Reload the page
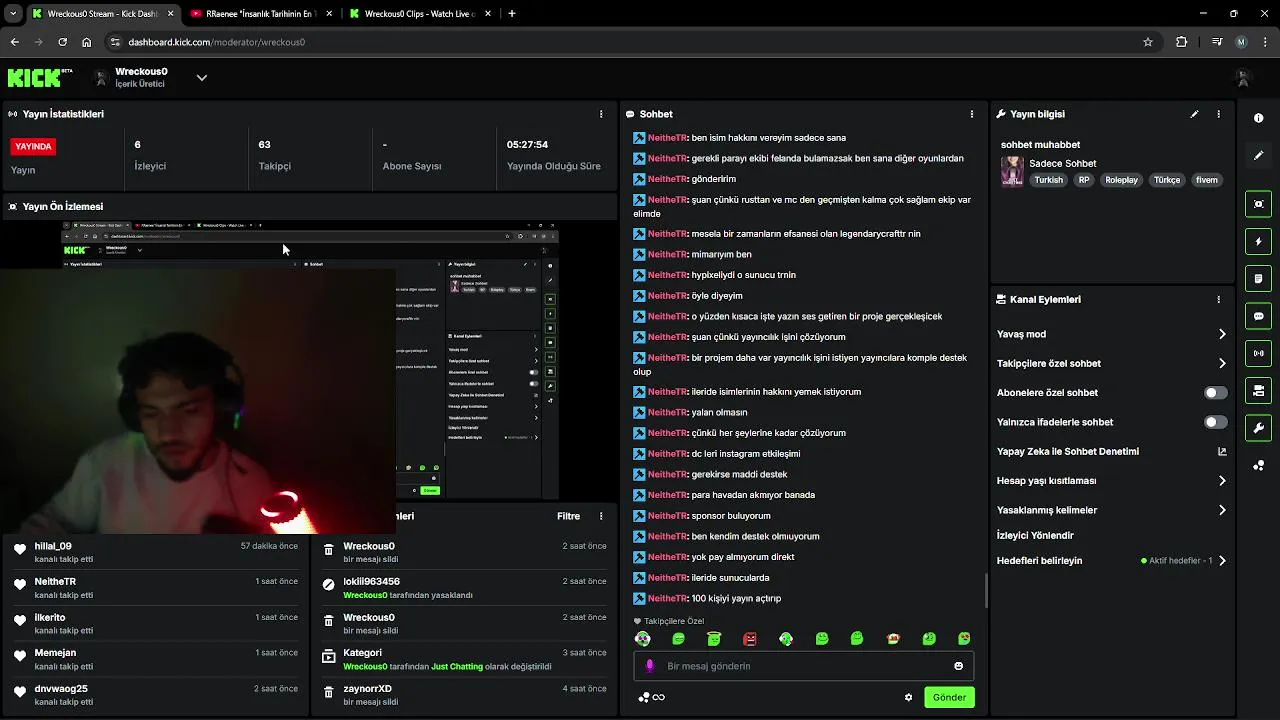 pyautogui.click(x=62, y=42)
